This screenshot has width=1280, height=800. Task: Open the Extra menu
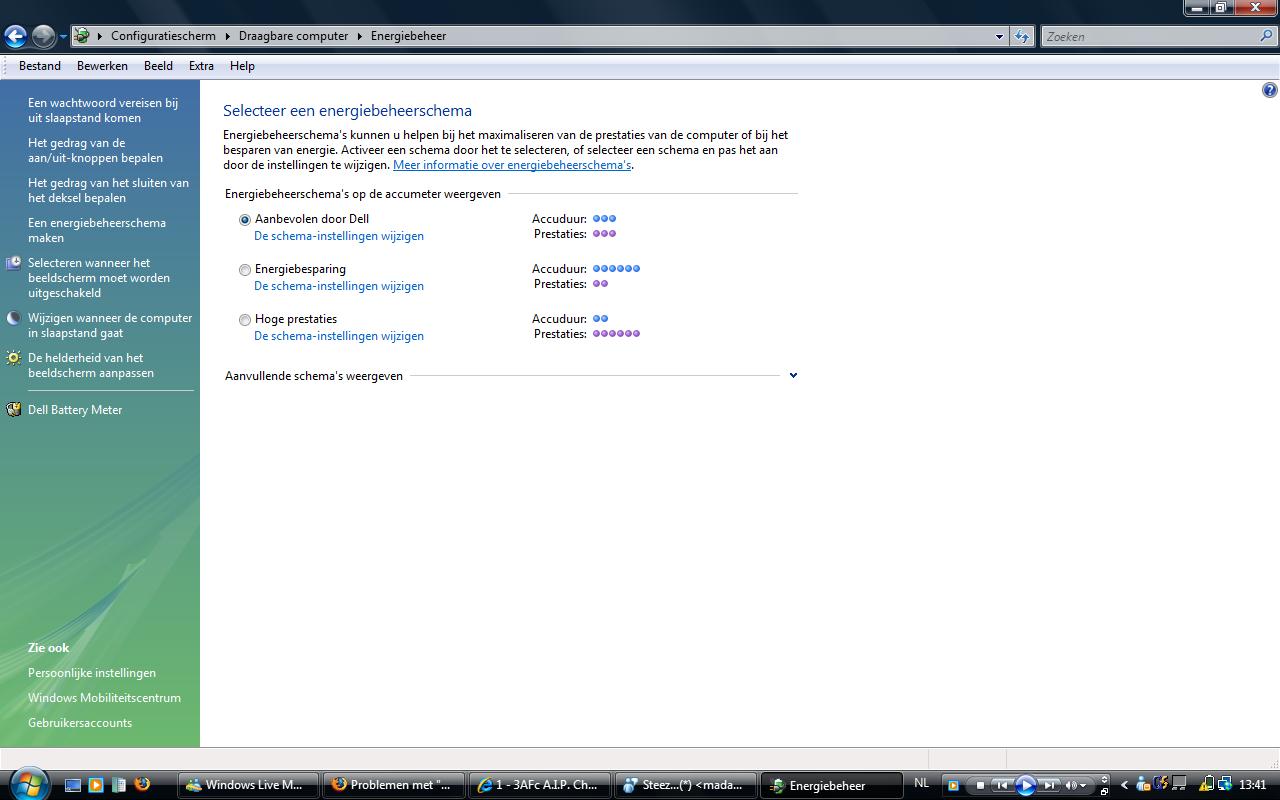[x=201, y=66]
